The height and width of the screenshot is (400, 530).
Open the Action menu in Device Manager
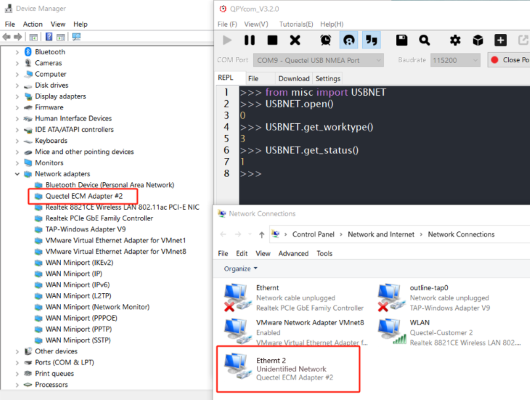tap(32, 24)
